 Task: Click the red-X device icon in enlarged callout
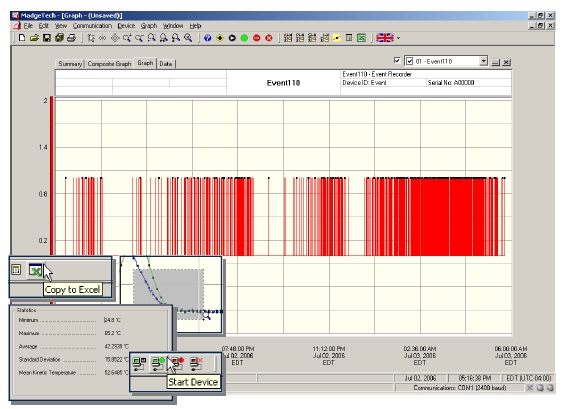click(x=196, y=364)
